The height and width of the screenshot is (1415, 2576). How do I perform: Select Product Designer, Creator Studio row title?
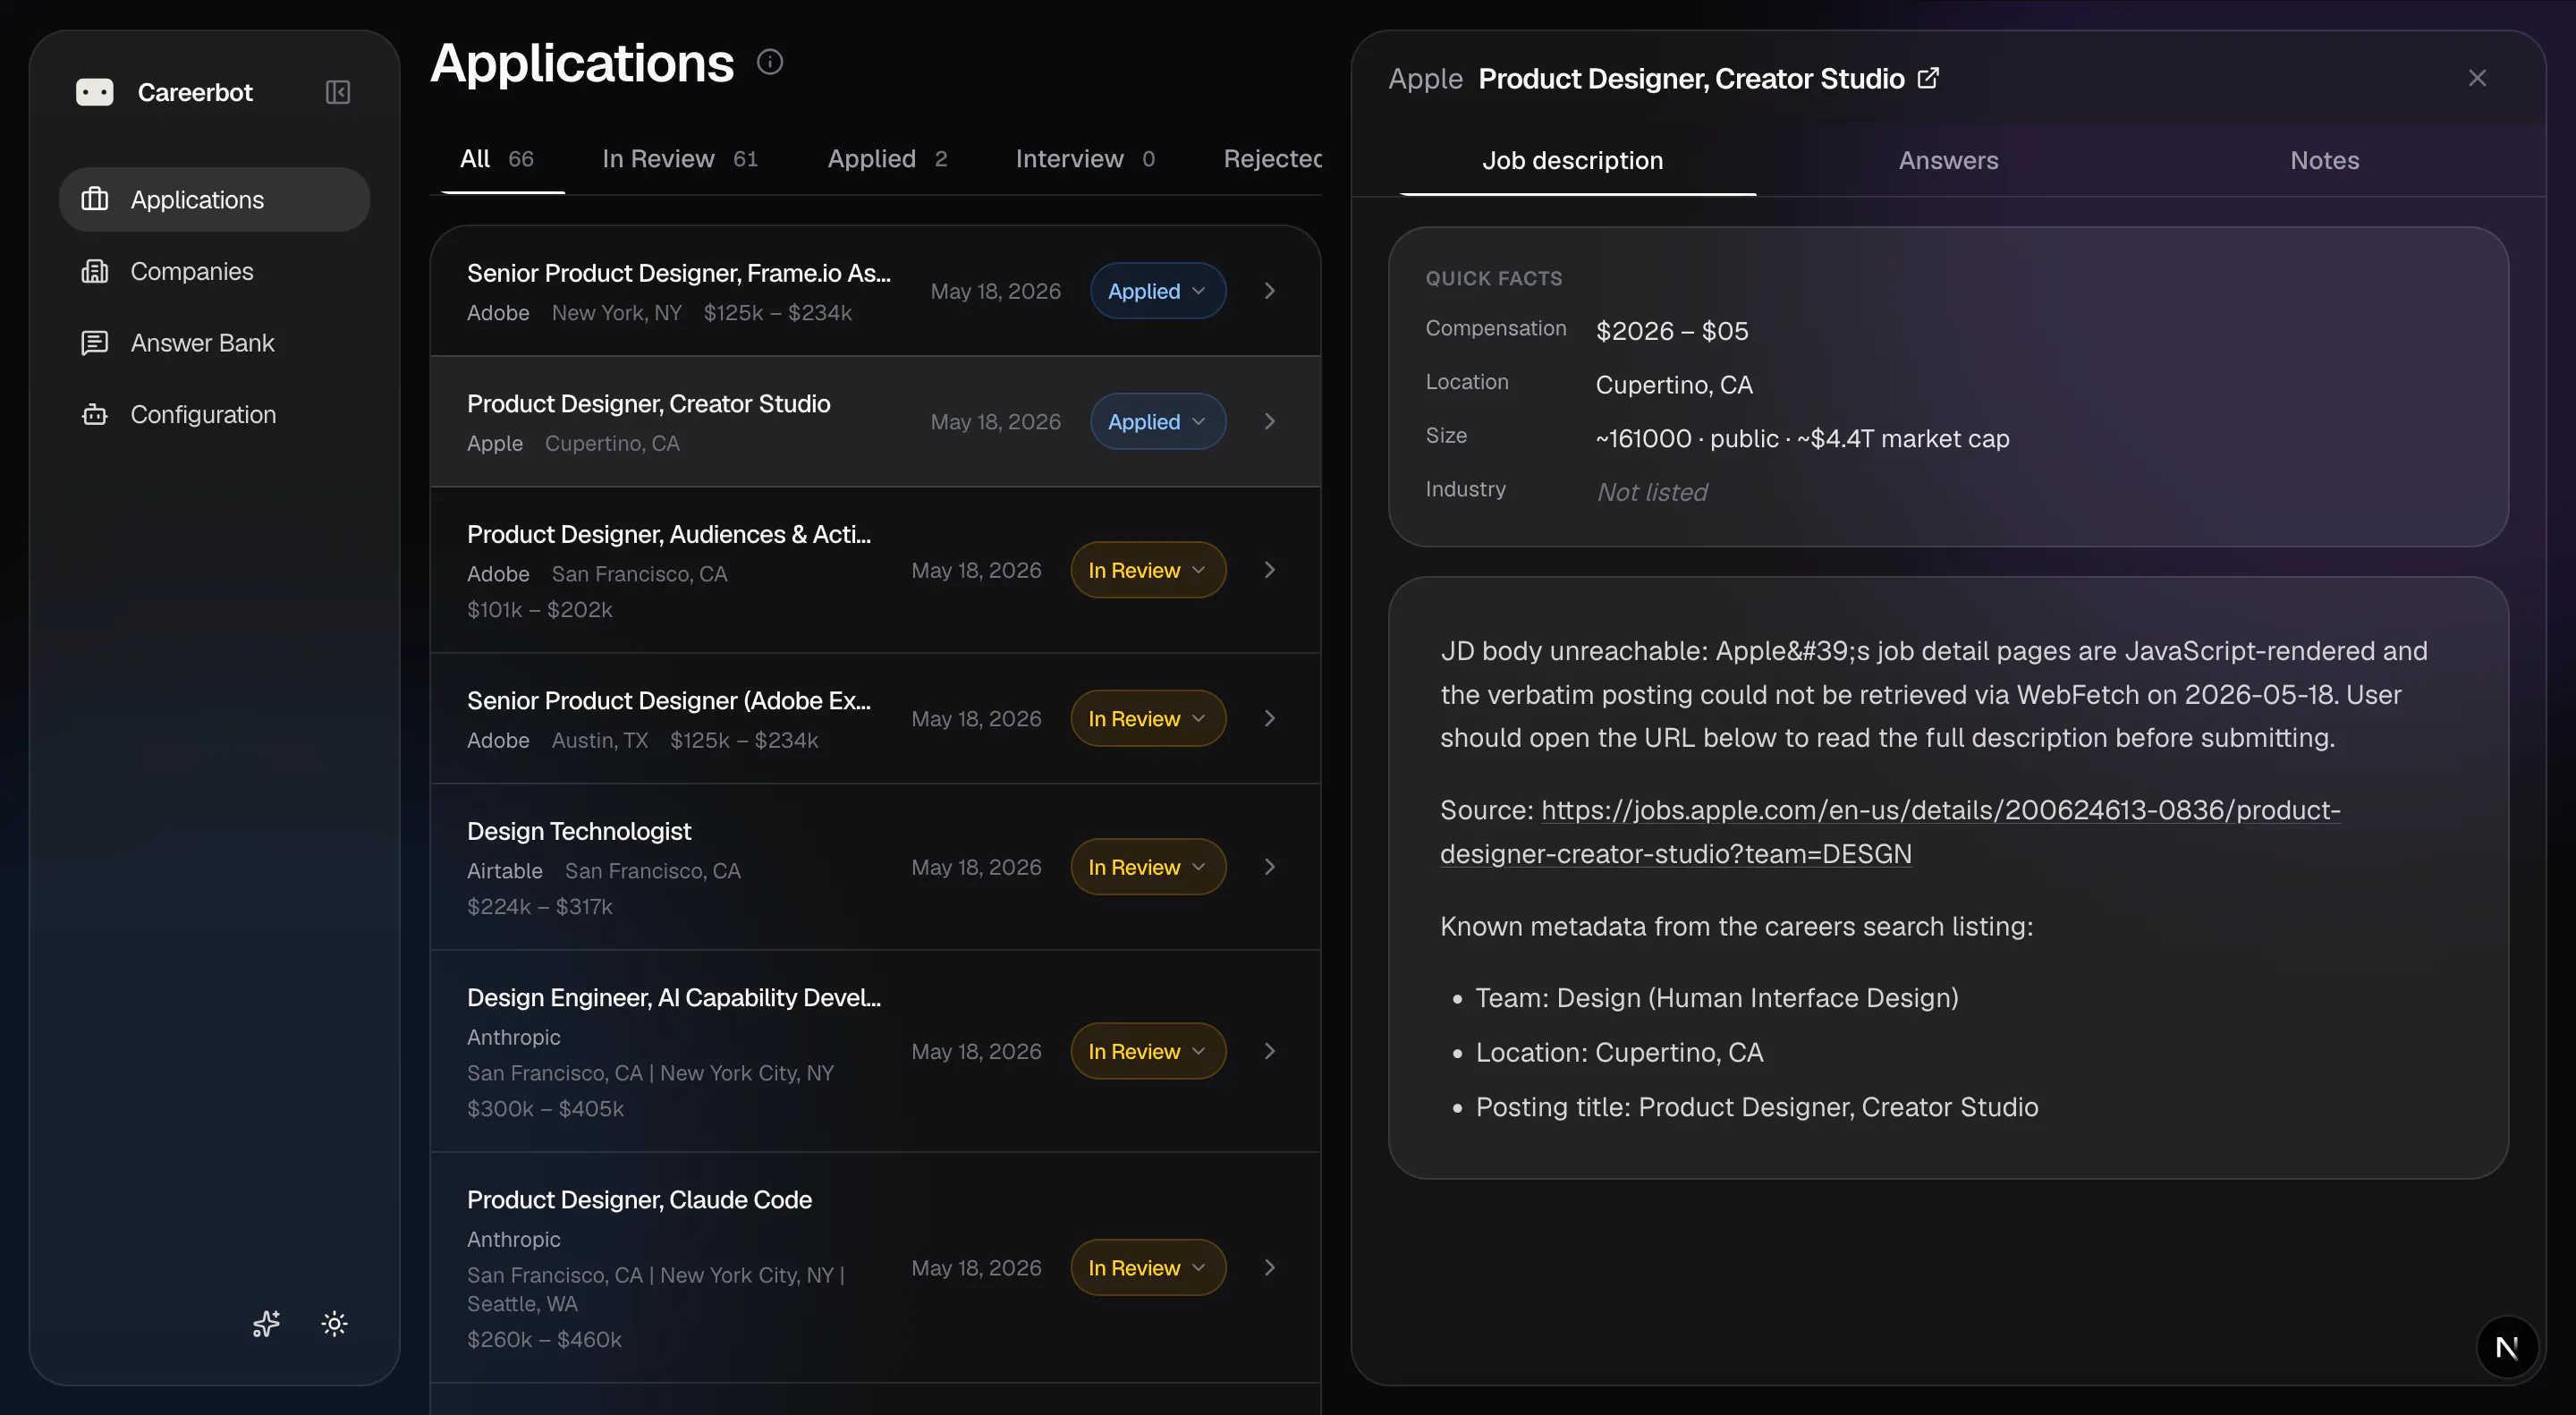648,403
